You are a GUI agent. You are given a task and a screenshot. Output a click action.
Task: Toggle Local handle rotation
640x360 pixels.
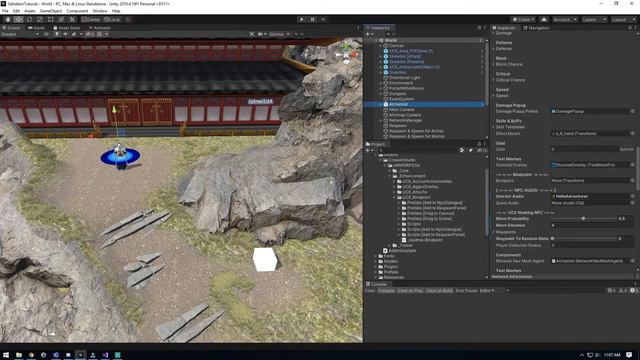click(x=112, y=19)
